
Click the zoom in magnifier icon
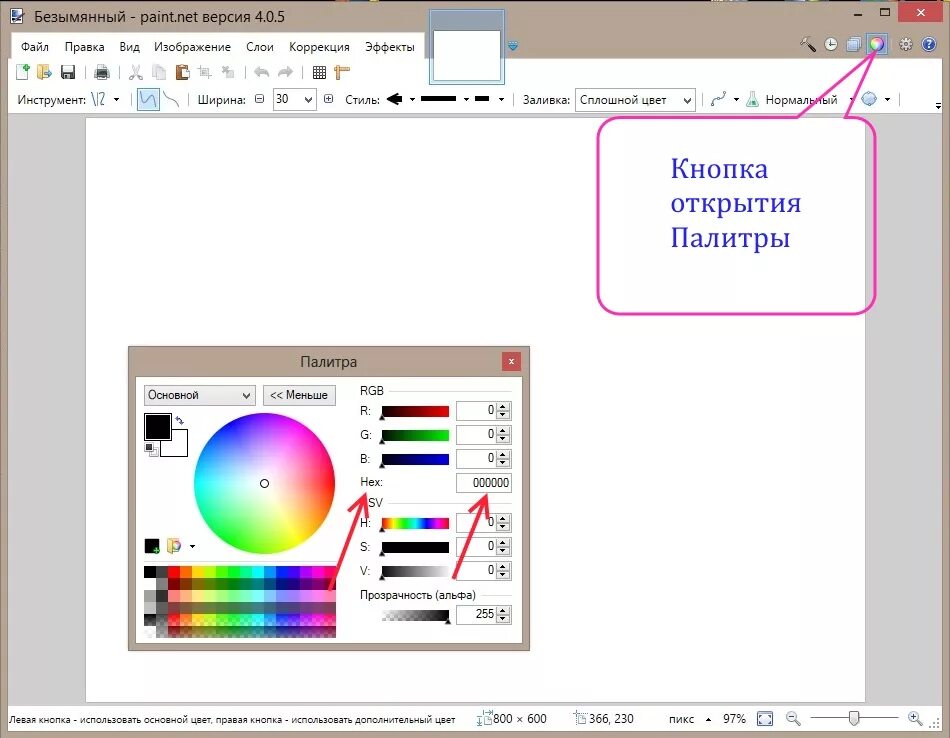(915, 719)
